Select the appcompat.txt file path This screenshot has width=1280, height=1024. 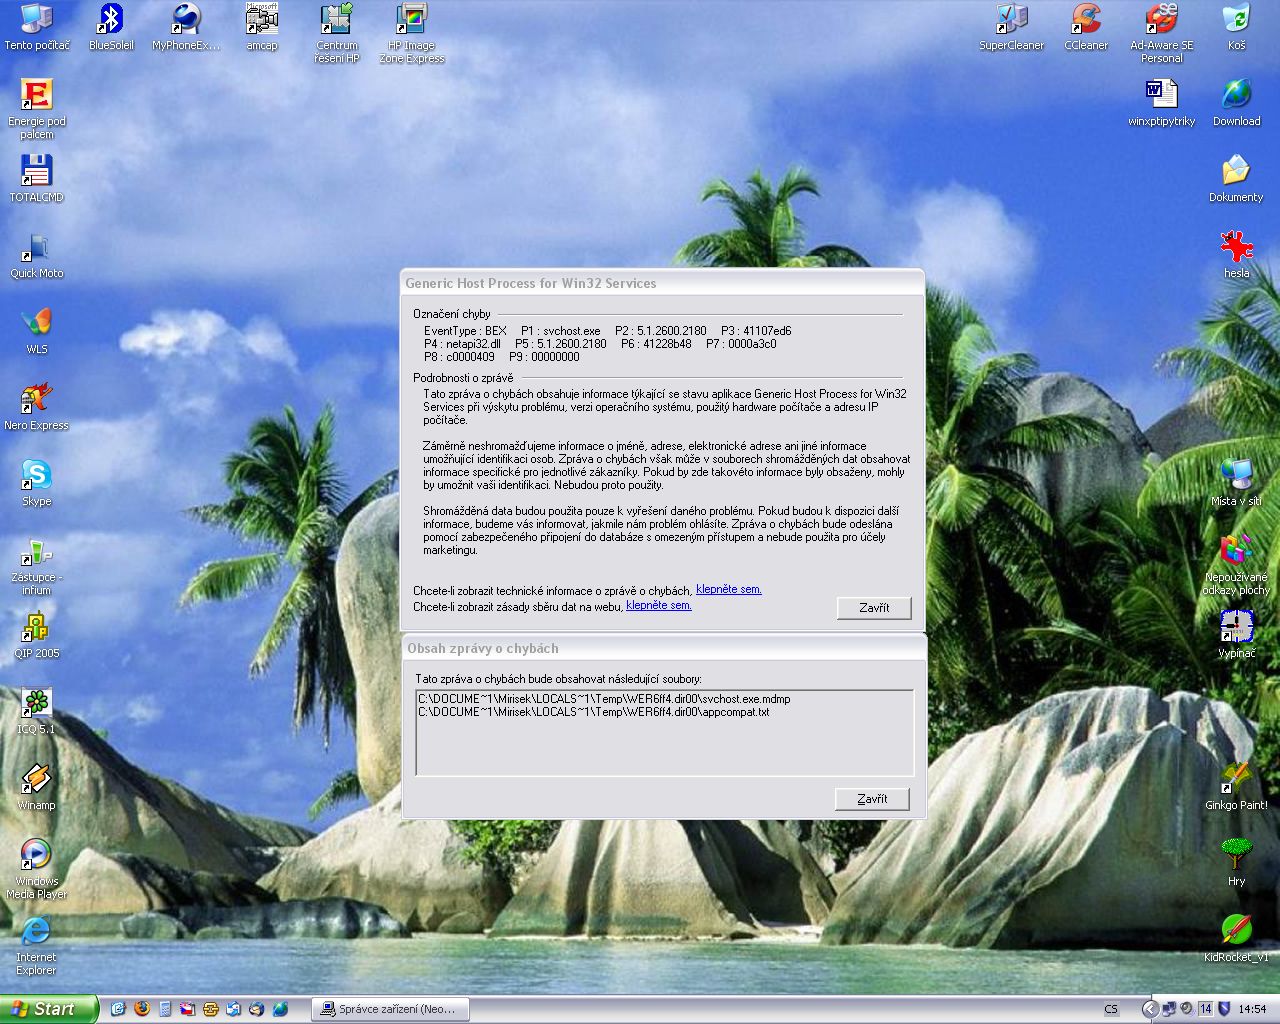click(x=593, y=712)
